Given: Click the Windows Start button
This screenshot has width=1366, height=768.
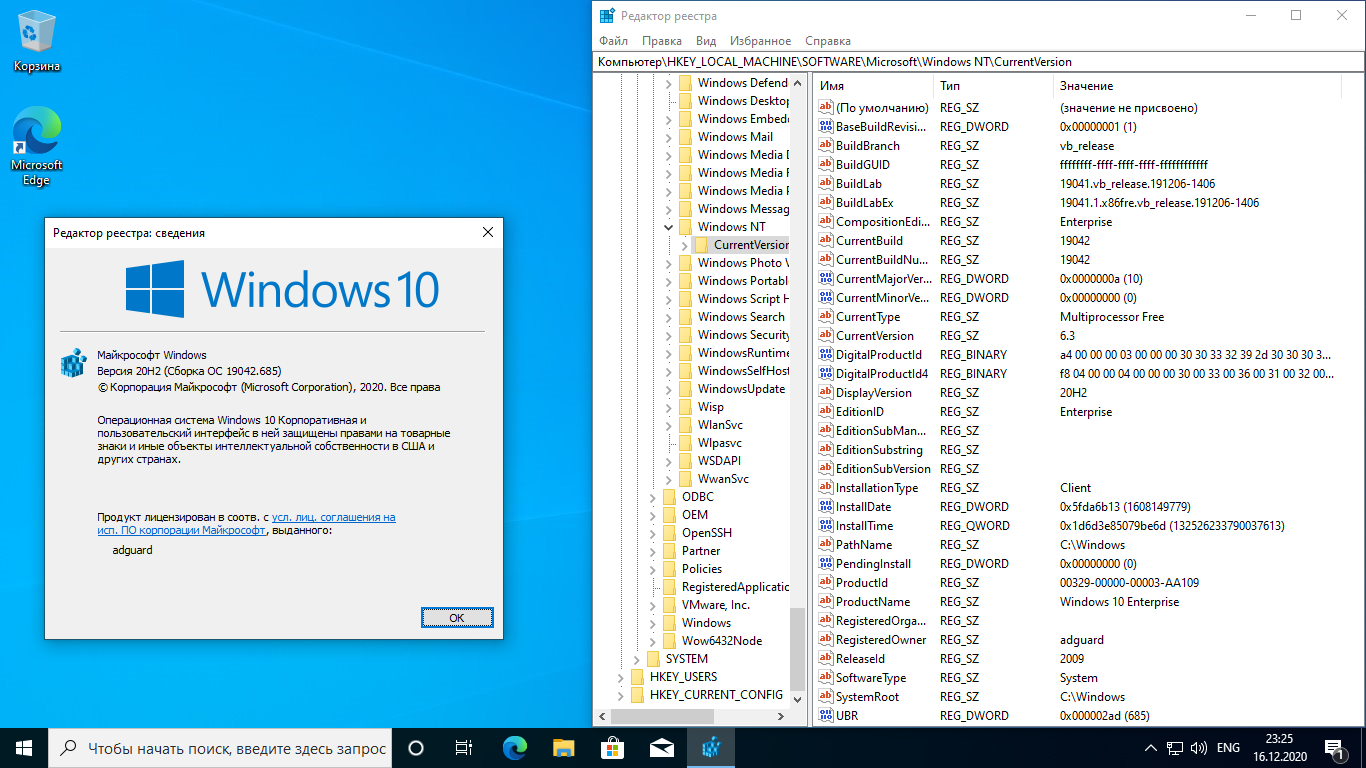Looking at the screenshot, I should (x=24, y=748).
